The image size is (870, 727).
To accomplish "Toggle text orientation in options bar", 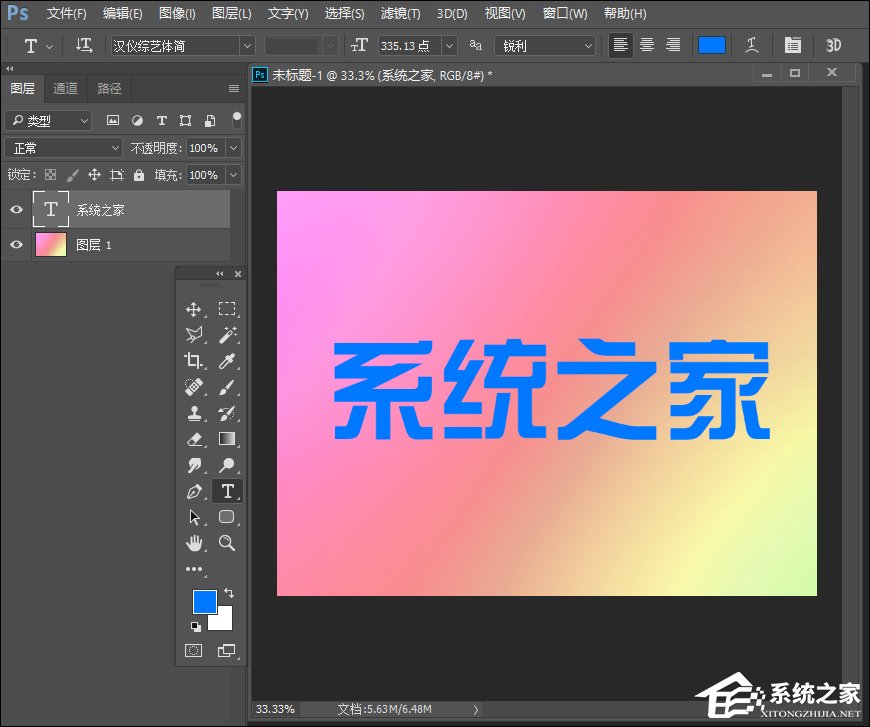I will click(84, 45).
